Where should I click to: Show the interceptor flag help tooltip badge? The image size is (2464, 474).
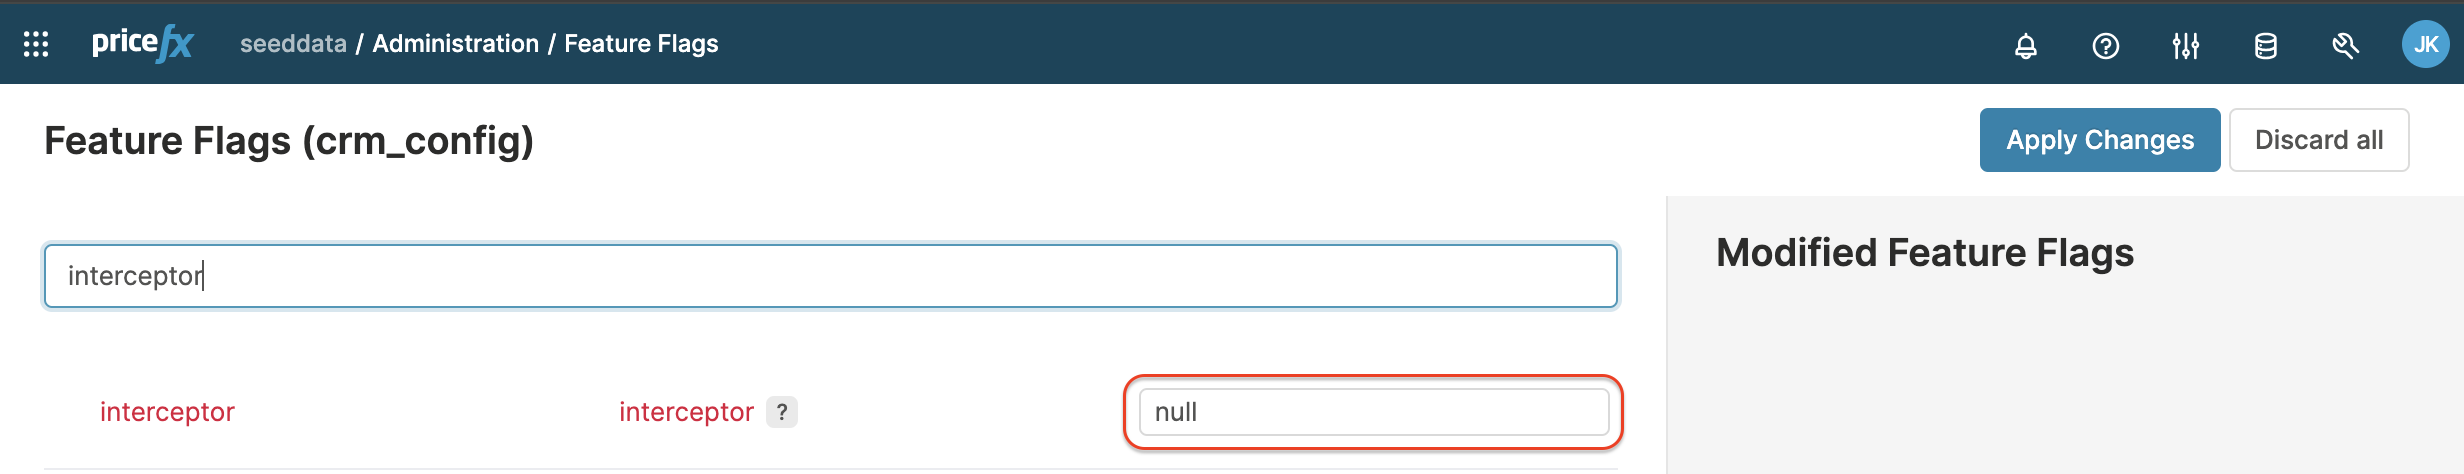click(x=782, y=412)
